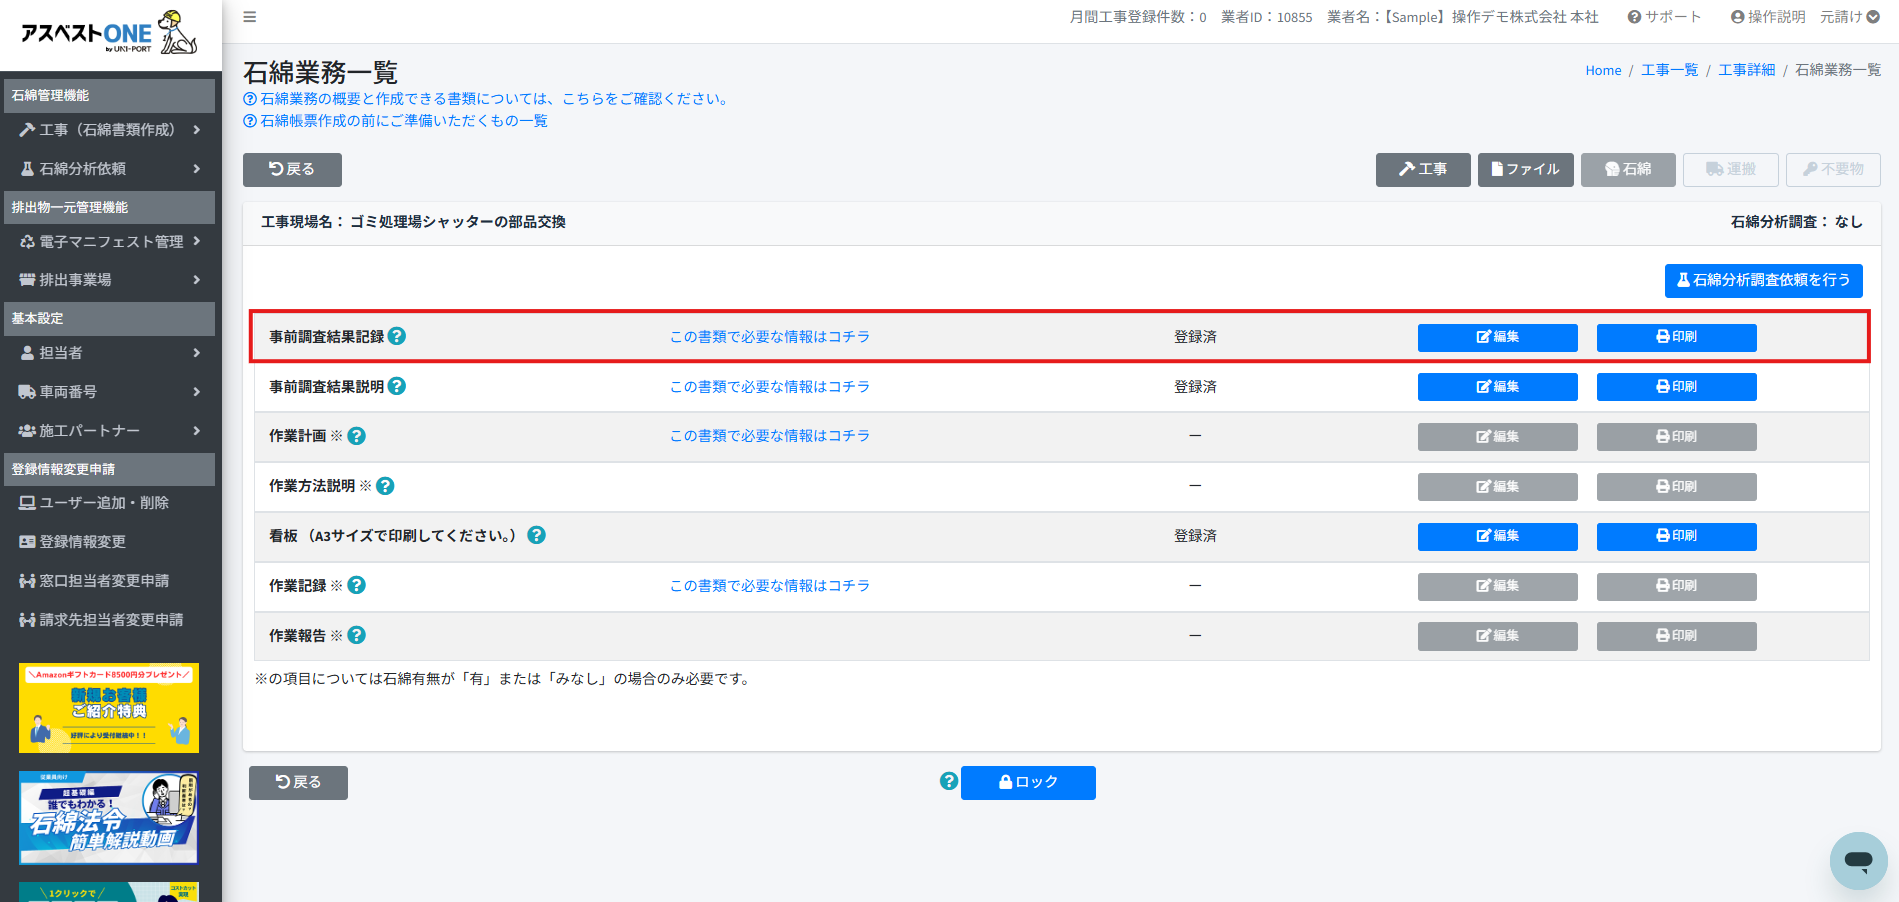The height and width of the screenshot is (902, 1899).
Task: Click help icon next to 作業報告
Action: click(357, 635)
